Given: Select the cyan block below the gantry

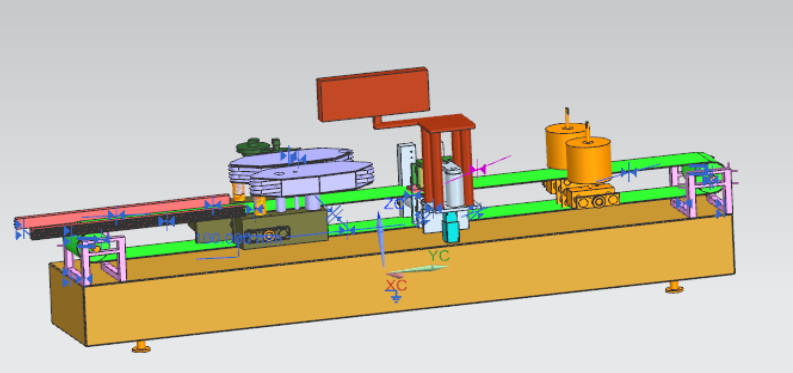Looking at the screenshot, I should (450, 226).
